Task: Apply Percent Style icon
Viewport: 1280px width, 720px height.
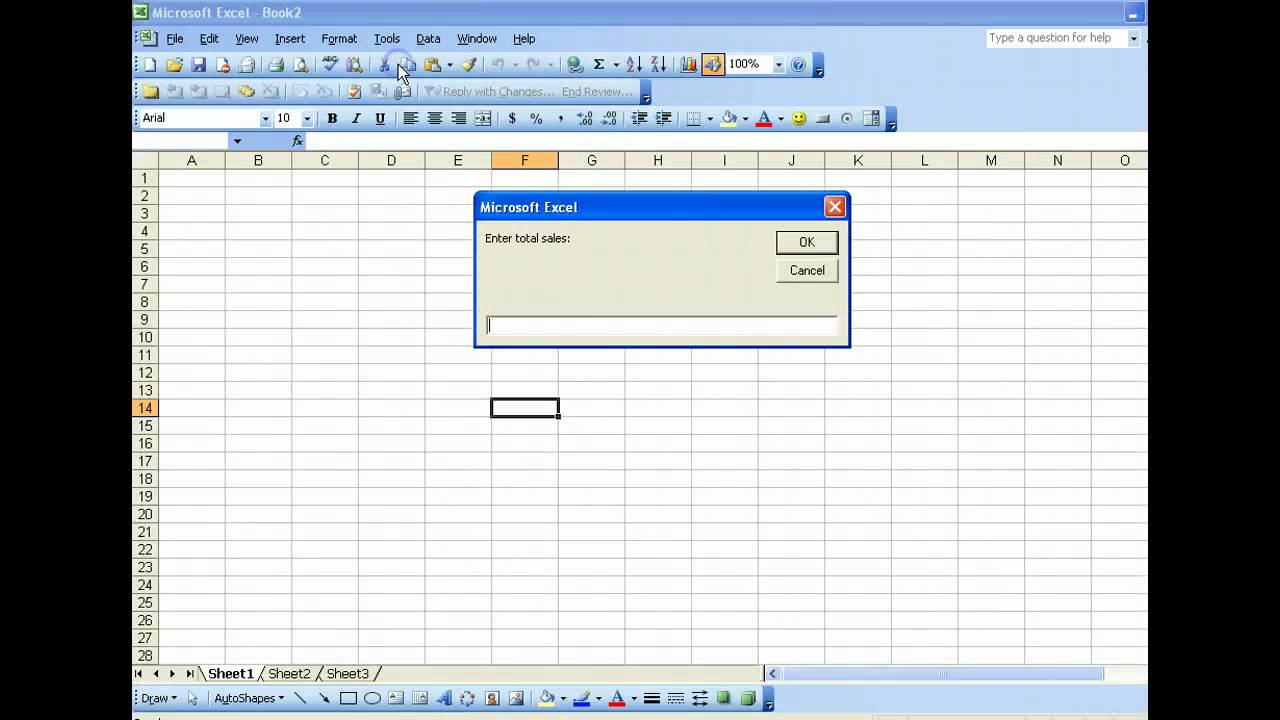Action: (x=536, y=118)
